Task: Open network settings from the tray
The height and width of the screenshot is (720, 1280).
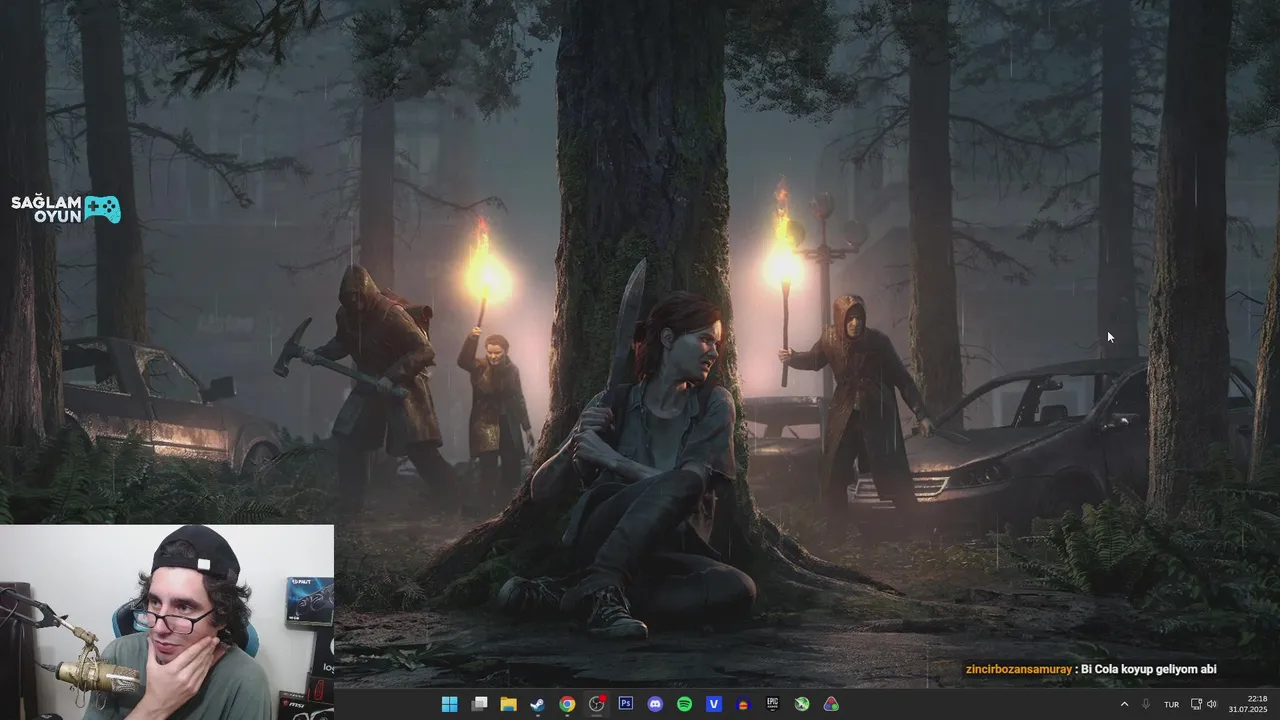Action: pyautogui.click(x=1197, y=704)
